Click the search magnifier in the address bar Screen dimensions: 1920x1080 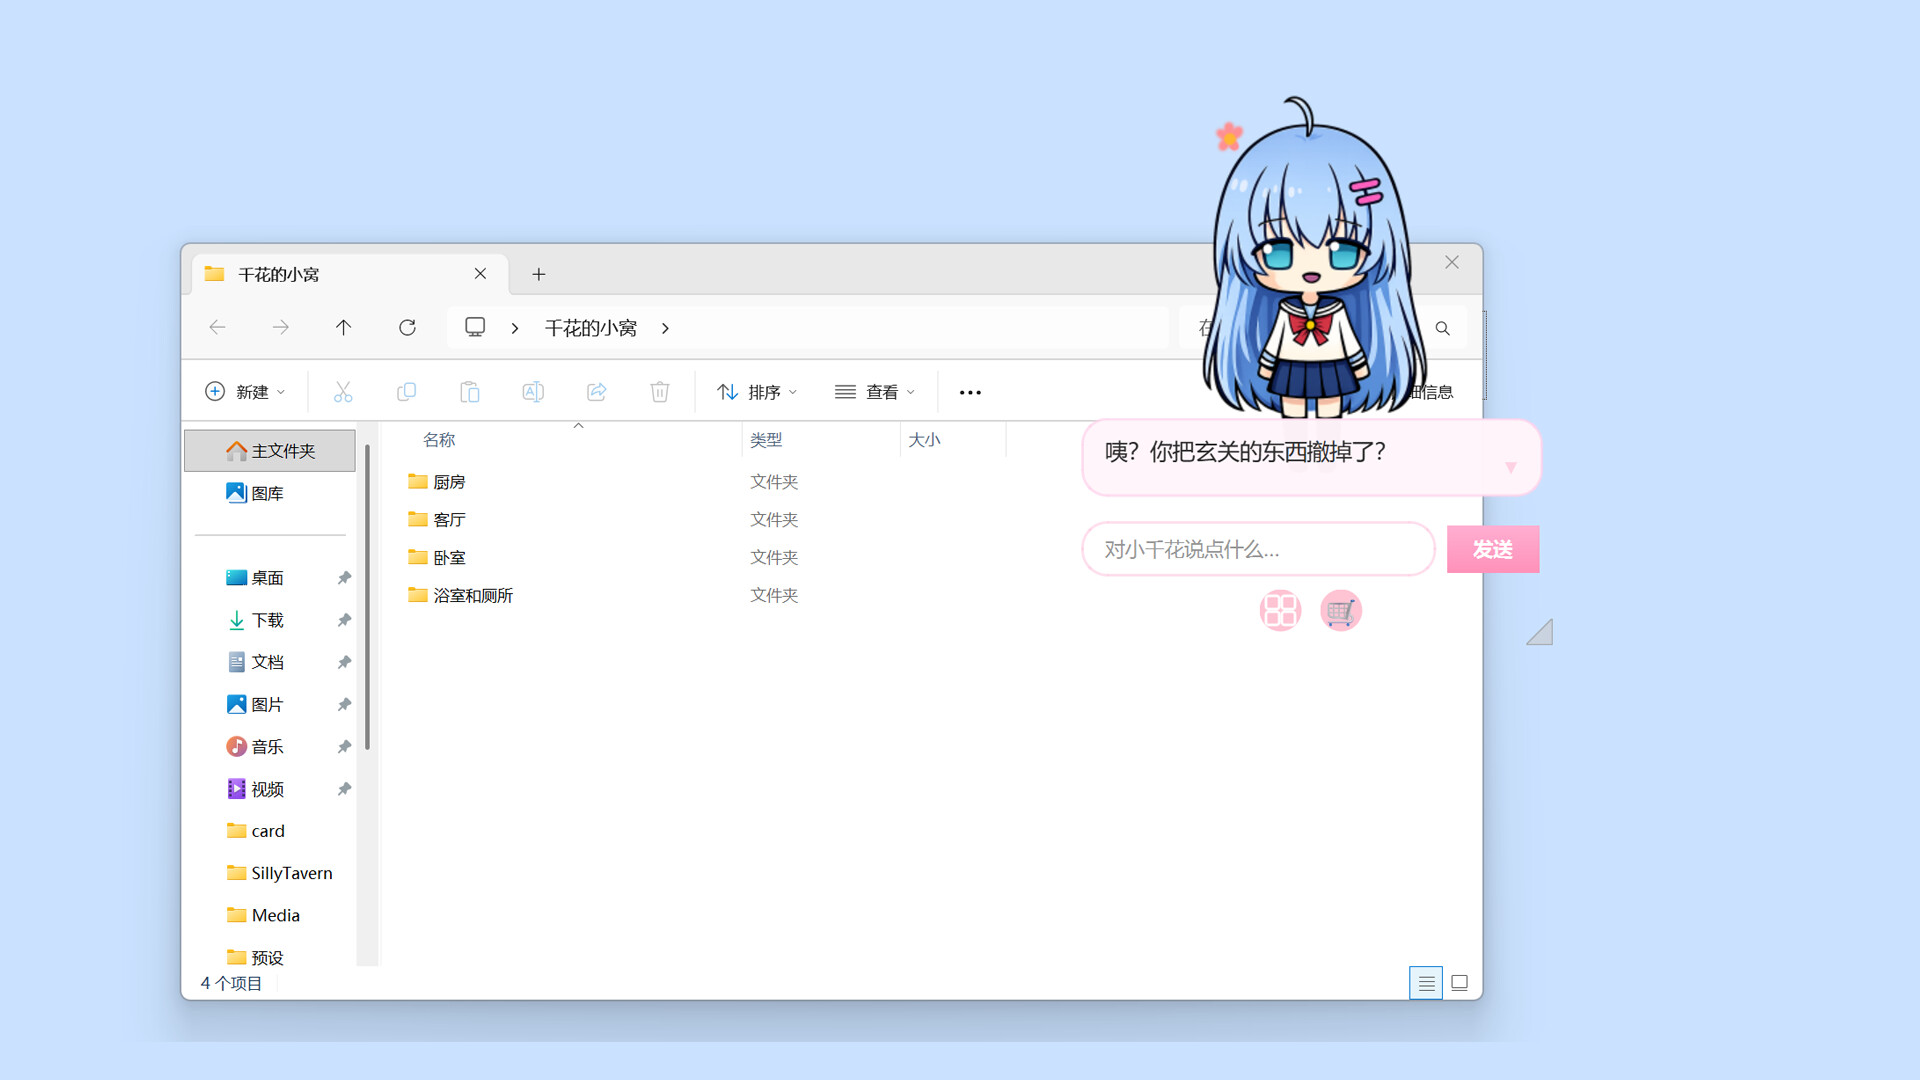tap(1443, 327)
